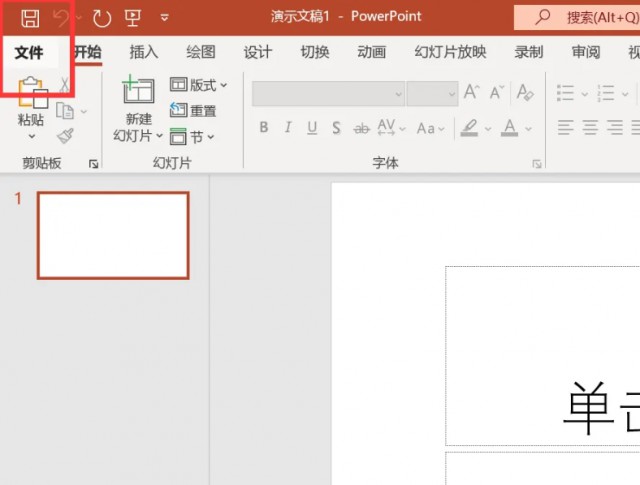Open the 绘图 tab

click(200, 52)
